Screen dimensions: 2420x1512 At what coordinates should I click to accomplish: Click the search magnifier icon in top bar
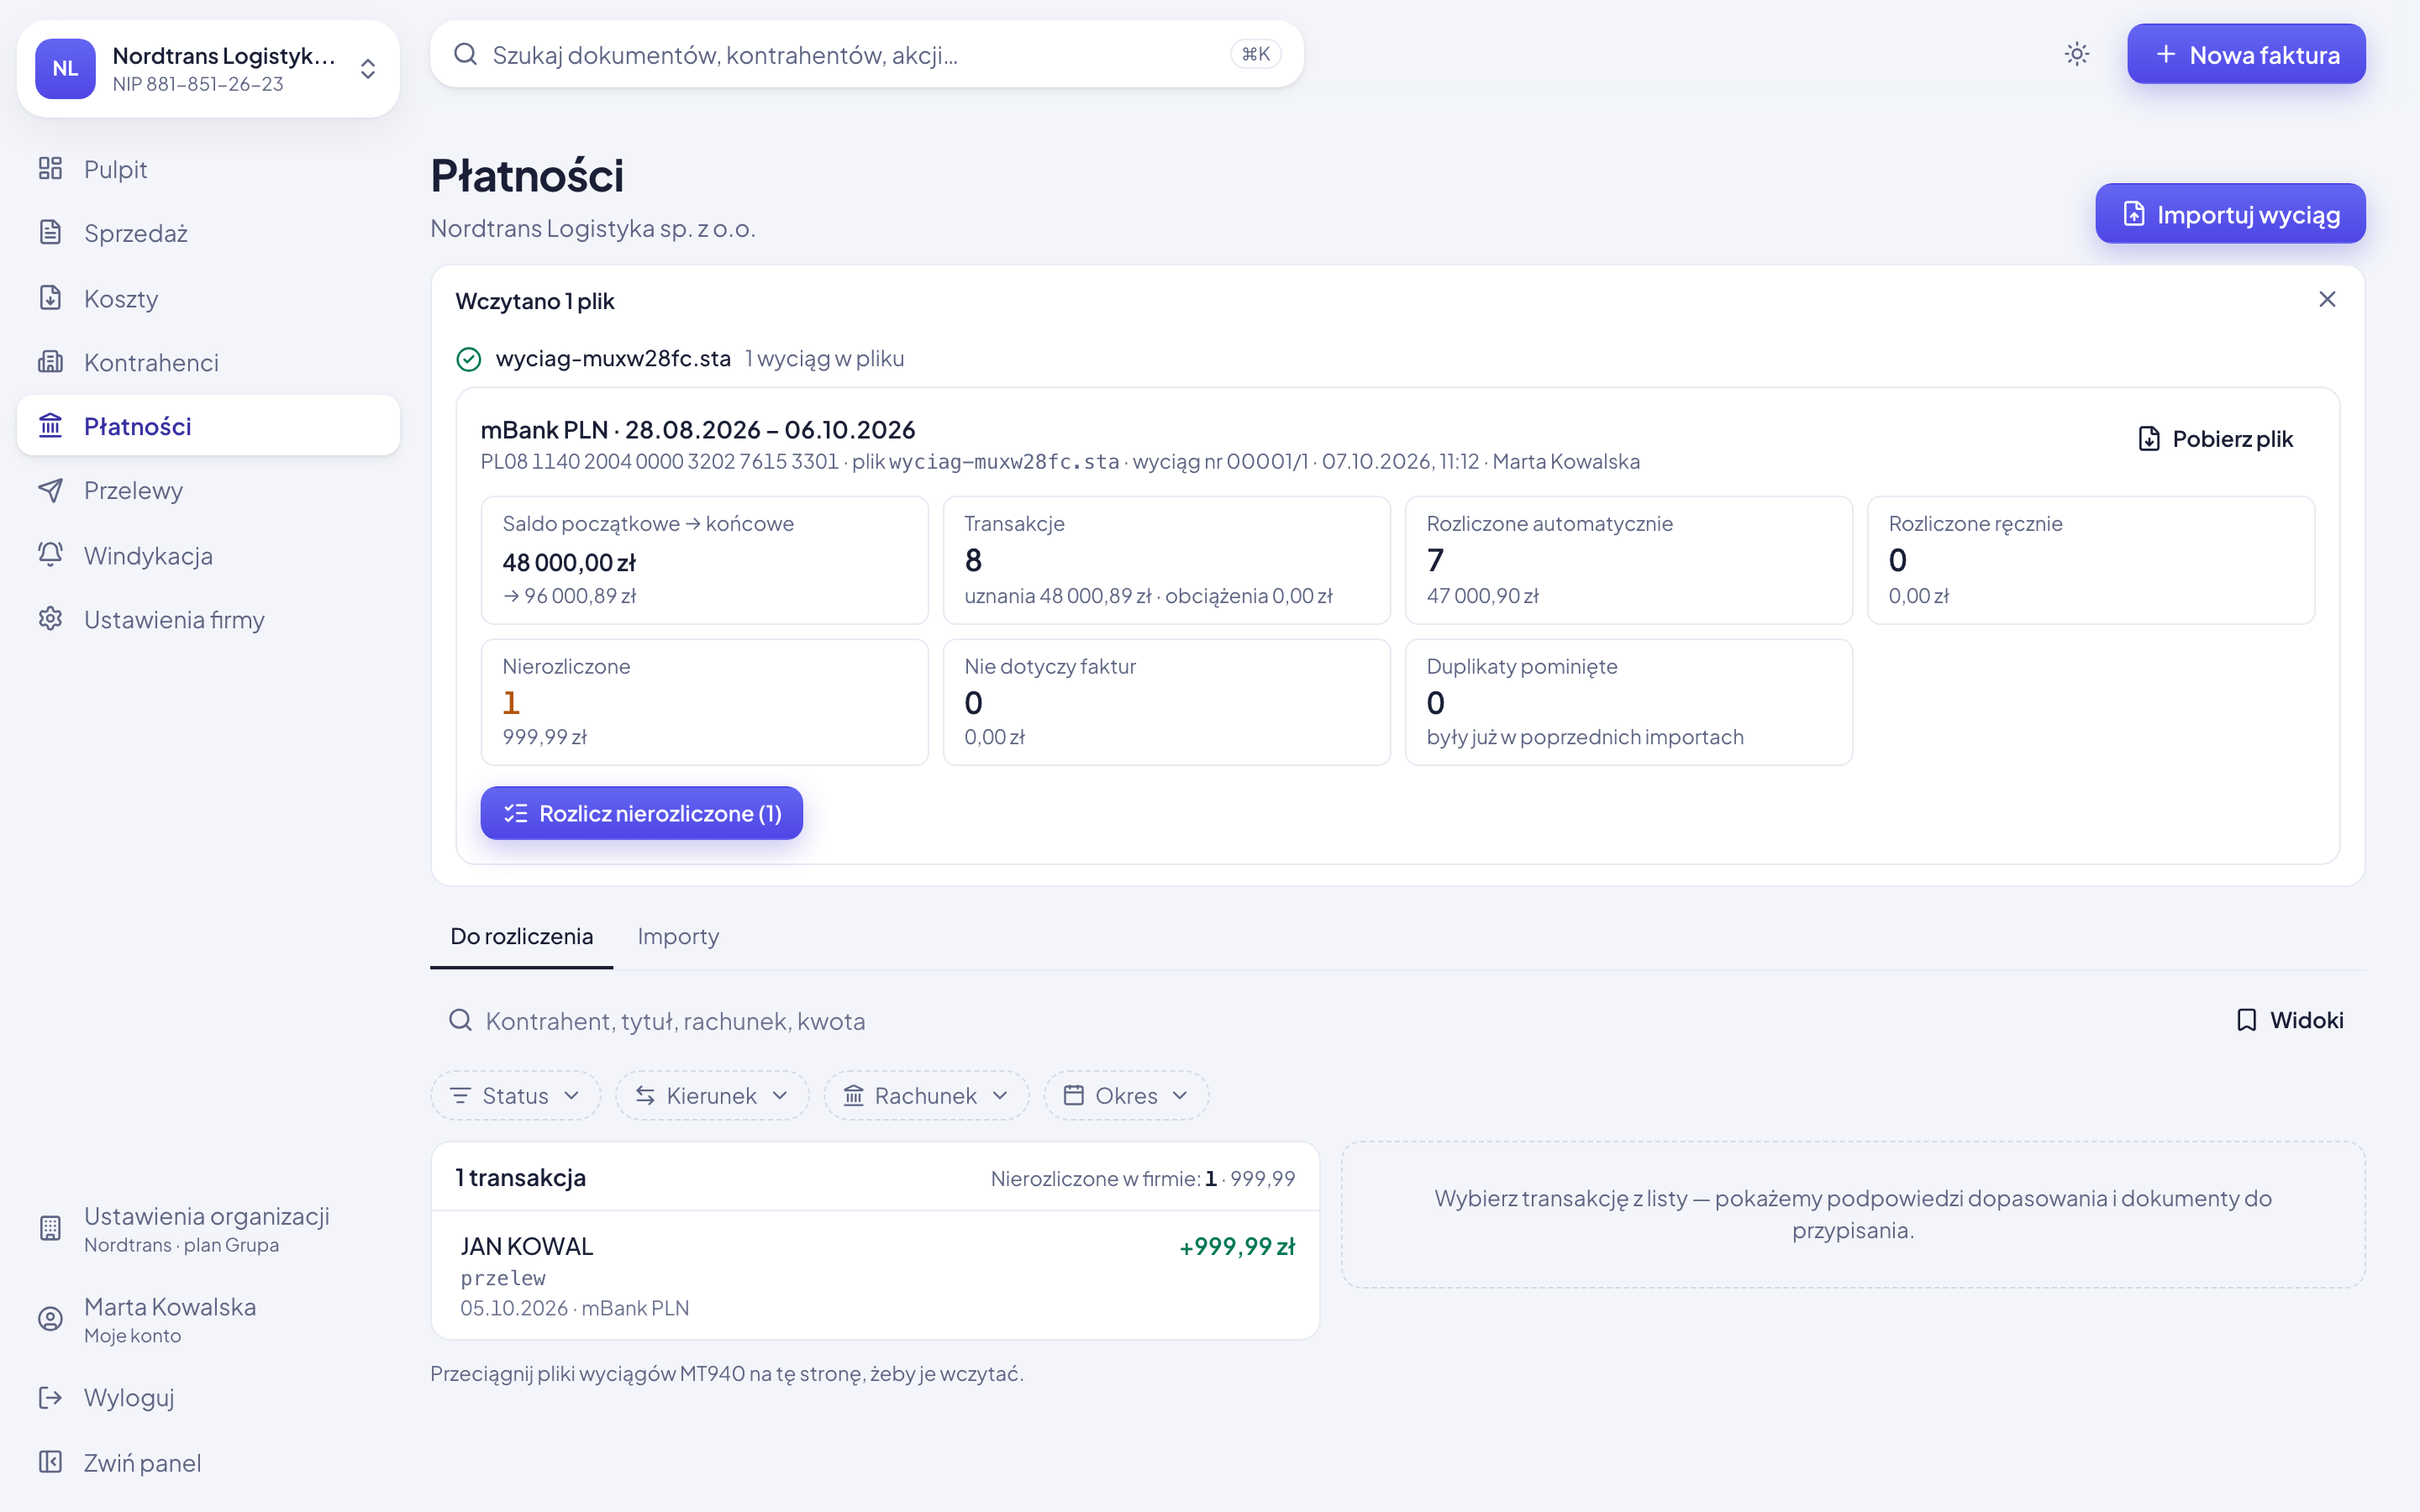click(465, 54)
